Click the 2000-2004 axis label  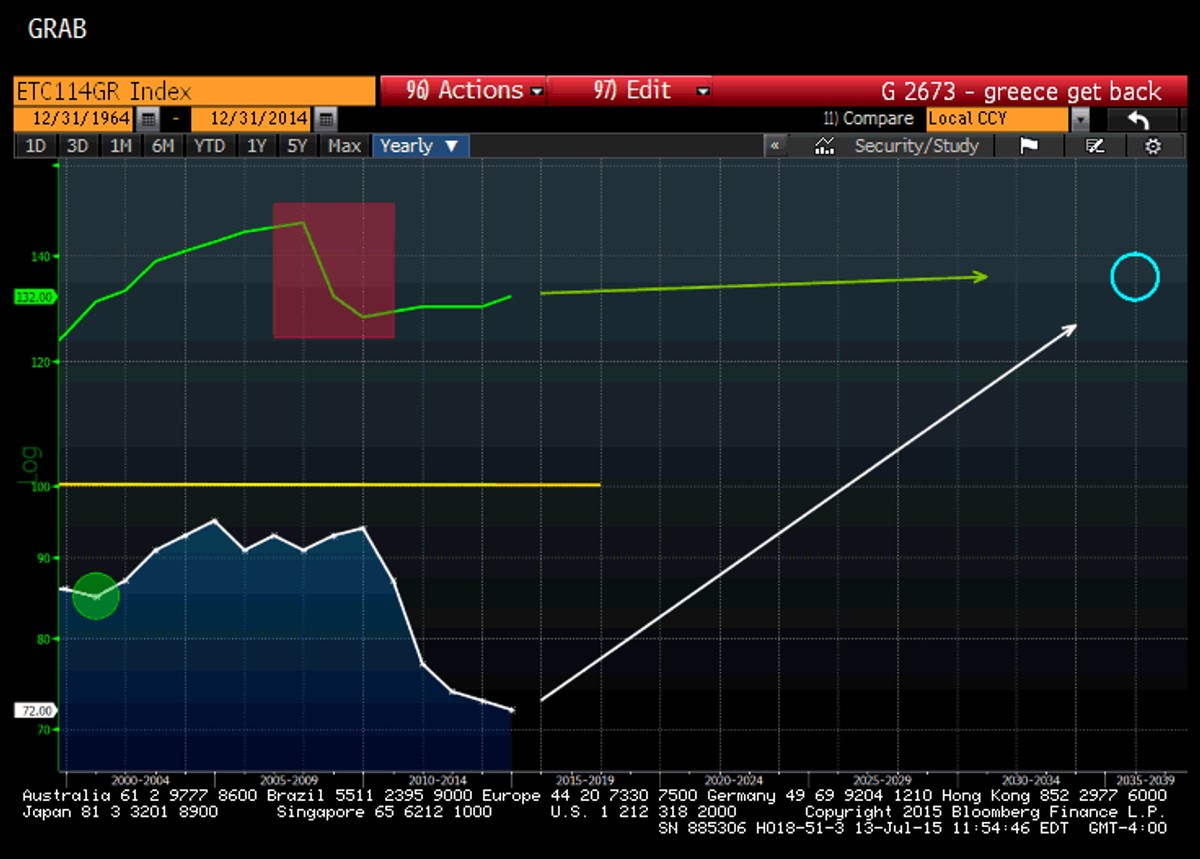[139, 780]
